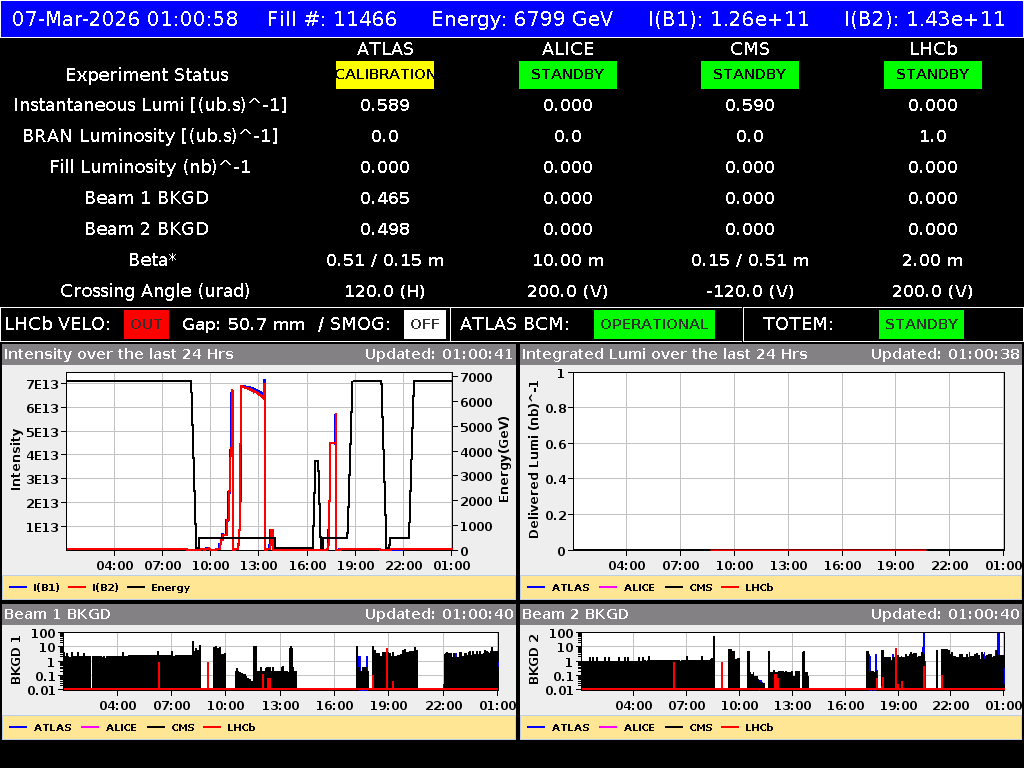Click the ATLAS BCM OPERATIONAL indicator

pyautogui.click(x=654, y=324)
